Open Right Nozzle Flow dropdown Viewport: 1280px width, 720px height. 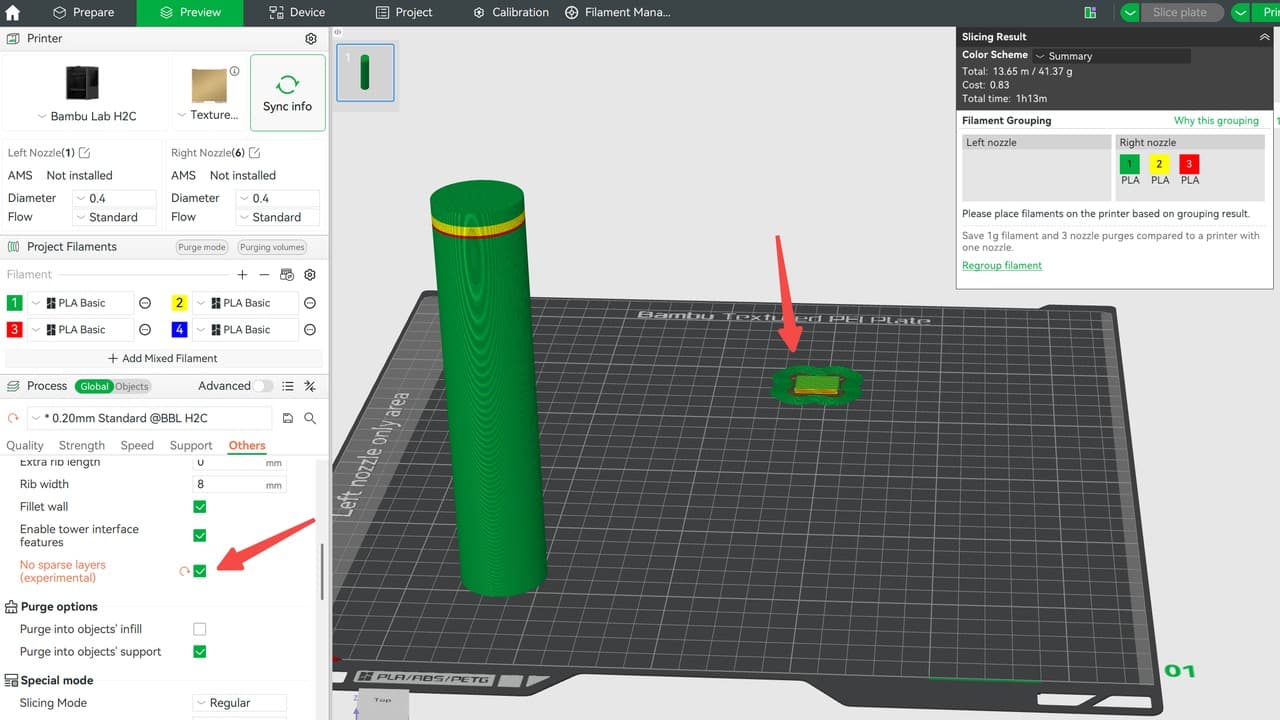click(x=277, y=217)
